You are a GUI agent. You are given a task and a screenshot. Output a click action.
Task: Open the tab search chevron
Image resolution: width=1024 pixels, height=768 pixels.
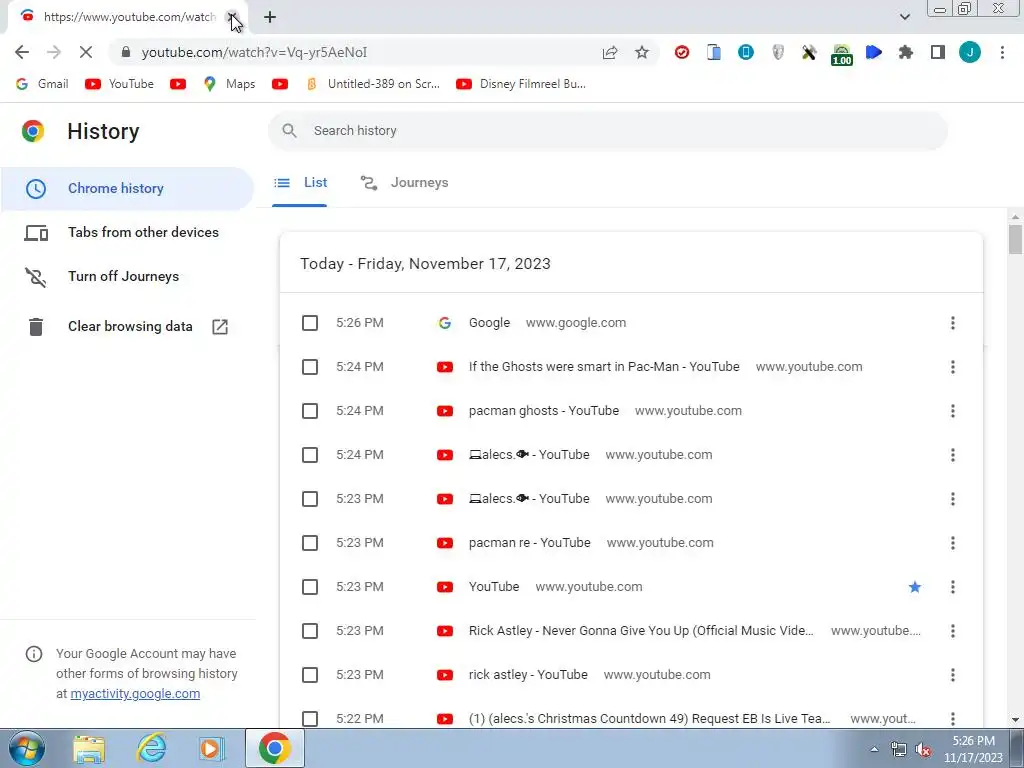click(904, 17)
